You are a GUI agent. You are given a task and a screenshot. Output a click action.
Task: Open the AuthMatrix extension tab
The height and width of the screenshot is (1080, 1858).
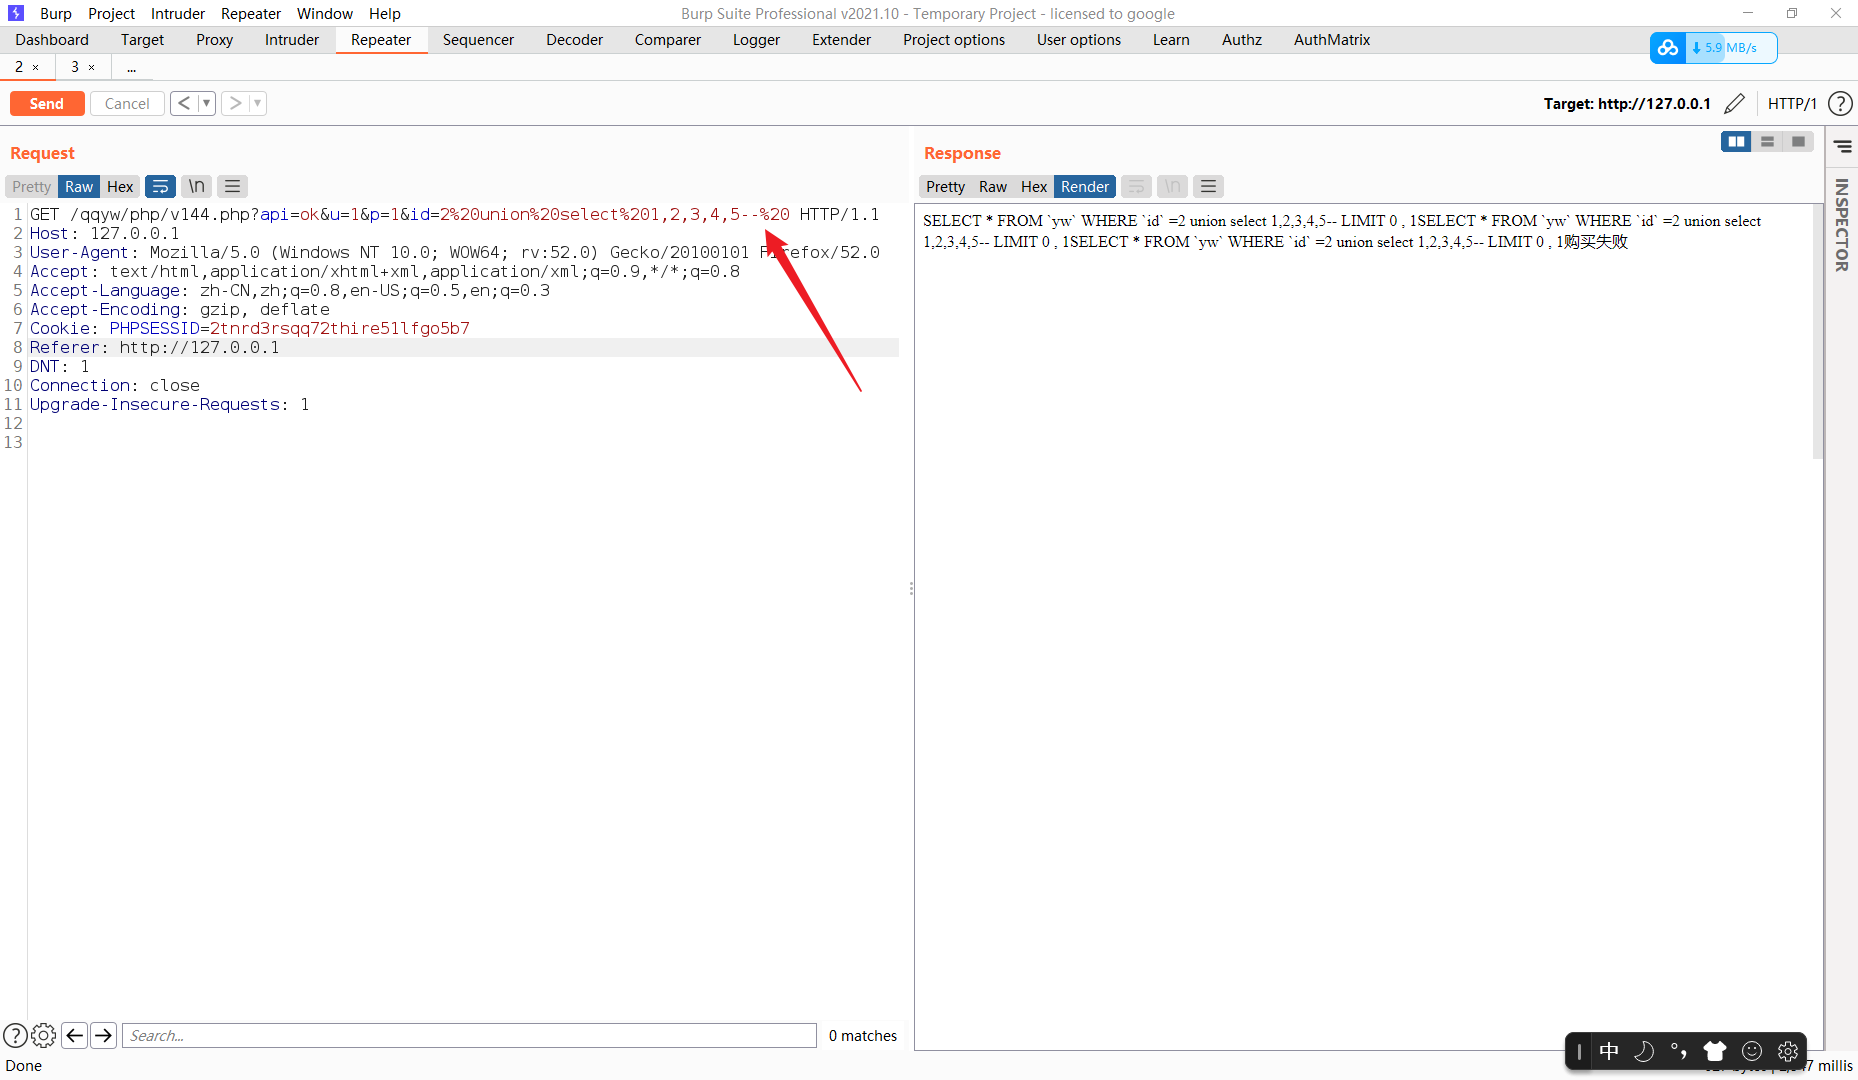1332,40
